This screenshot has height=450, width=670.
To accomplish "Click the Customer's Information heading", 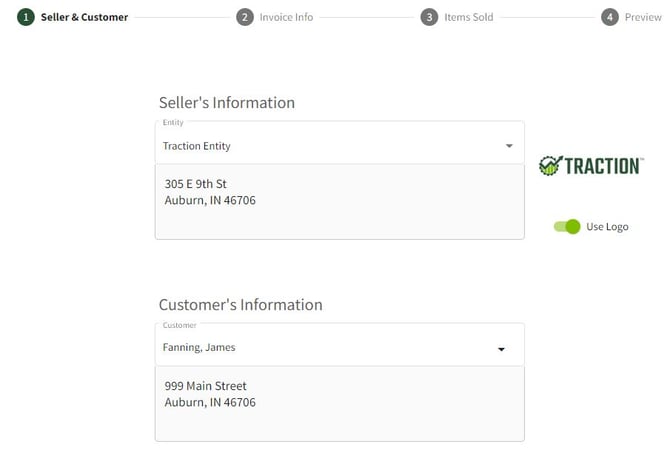I will 240,304.
